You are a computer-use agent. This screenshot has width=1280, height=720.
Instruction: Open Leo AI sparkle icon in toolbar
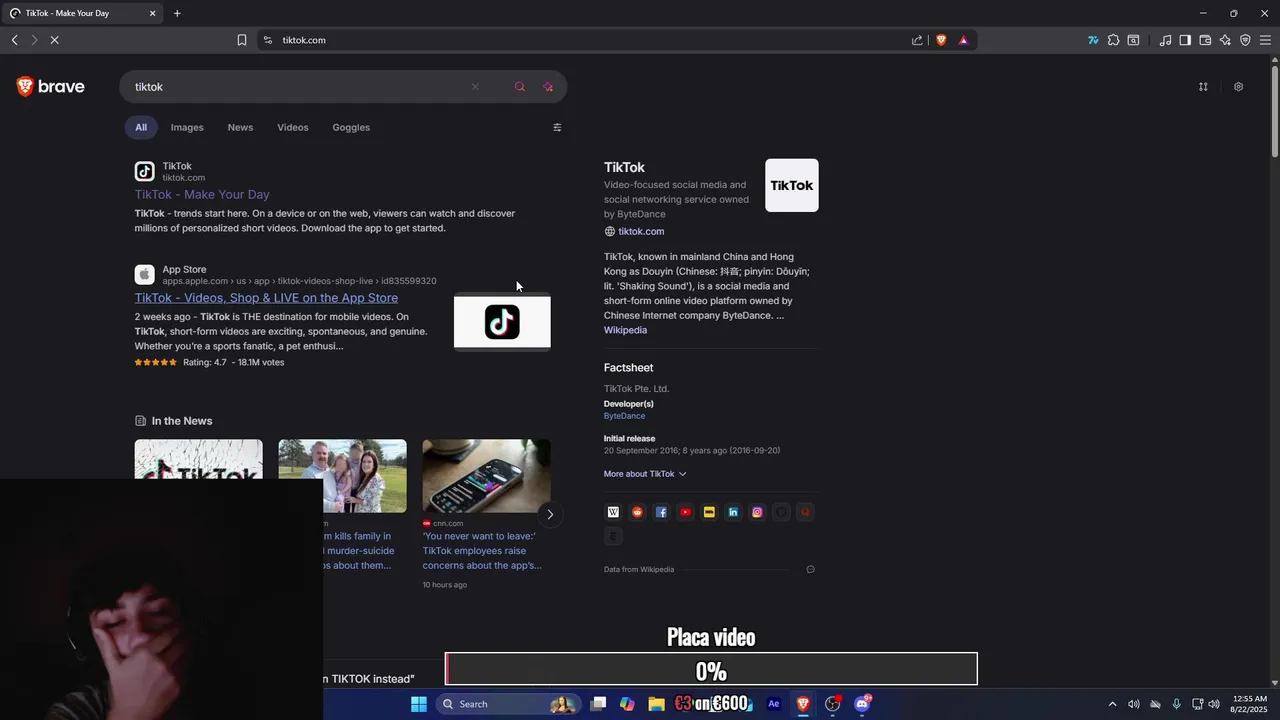pyautogui.click(x=1225, y=40)
